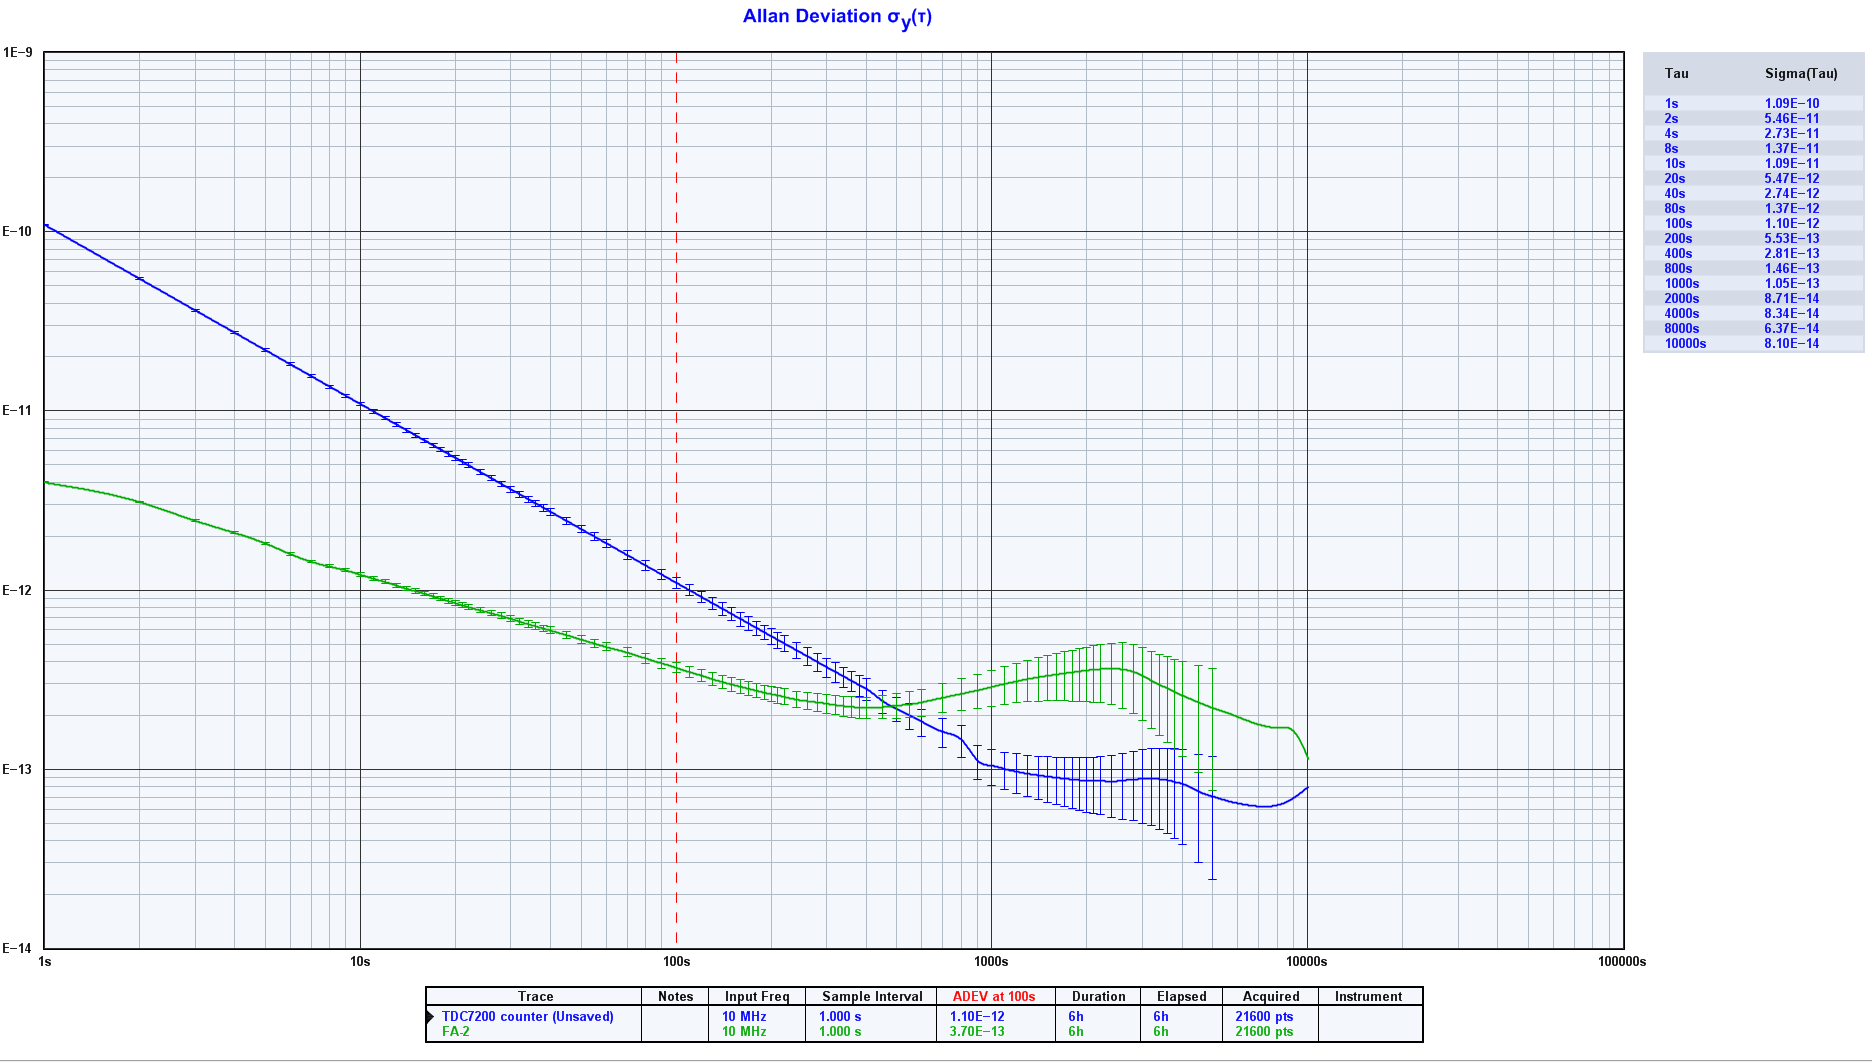Click the Sigma(Tau) column header

coord(1800,73)
